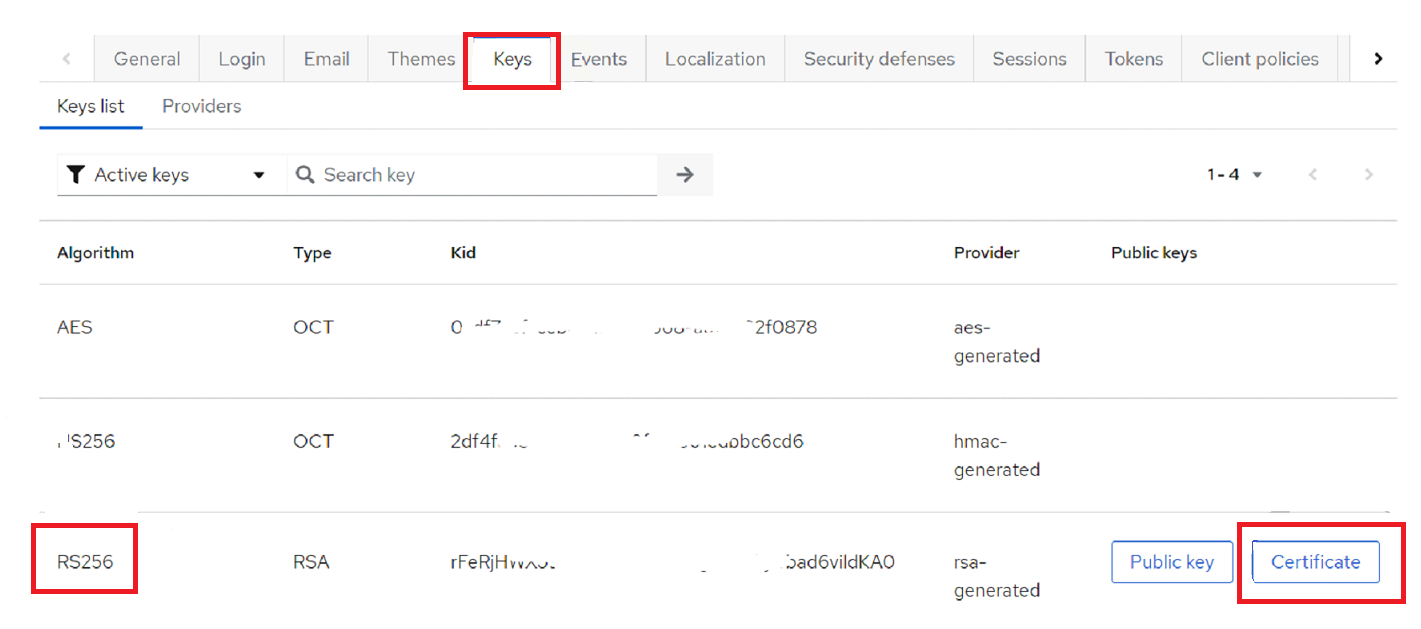Viewport: 1421px width, 629px height.
Task: Select the Email tab
Action: pyautogui.click(x=326, y=59)
